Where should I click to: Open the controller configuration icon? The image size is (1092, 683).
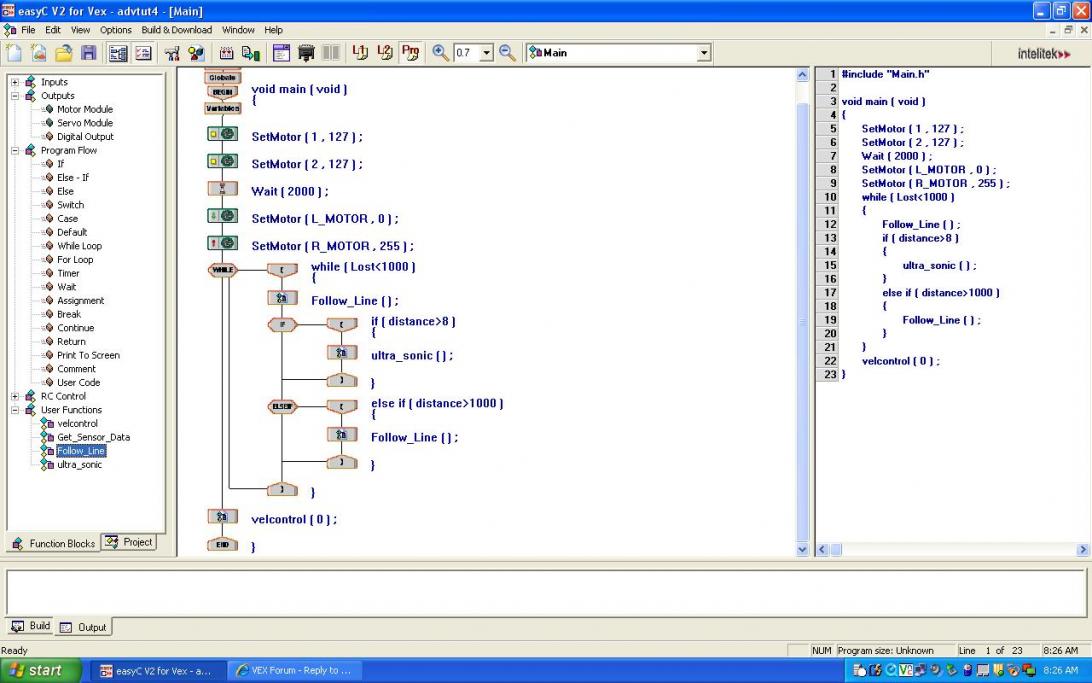tap(172, 53)
